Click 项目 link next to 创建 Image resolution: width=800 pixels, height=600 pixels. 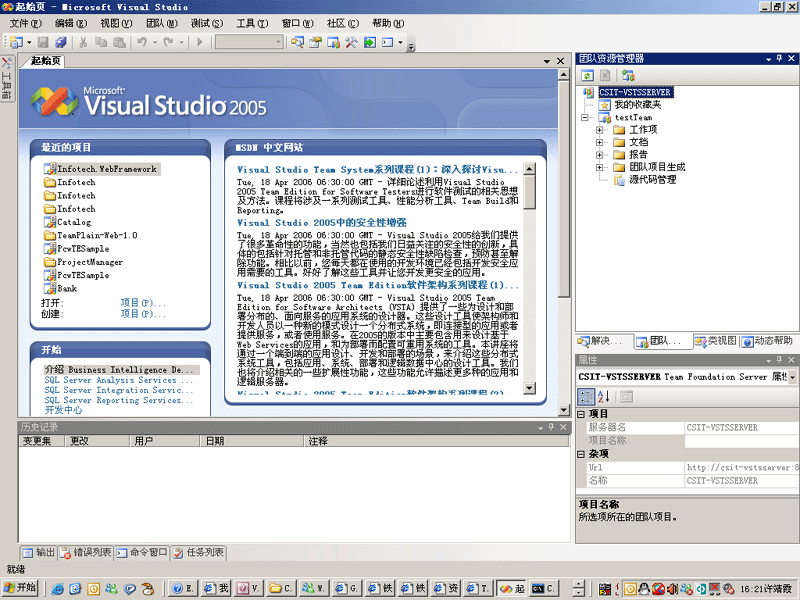tap(143, 314)
